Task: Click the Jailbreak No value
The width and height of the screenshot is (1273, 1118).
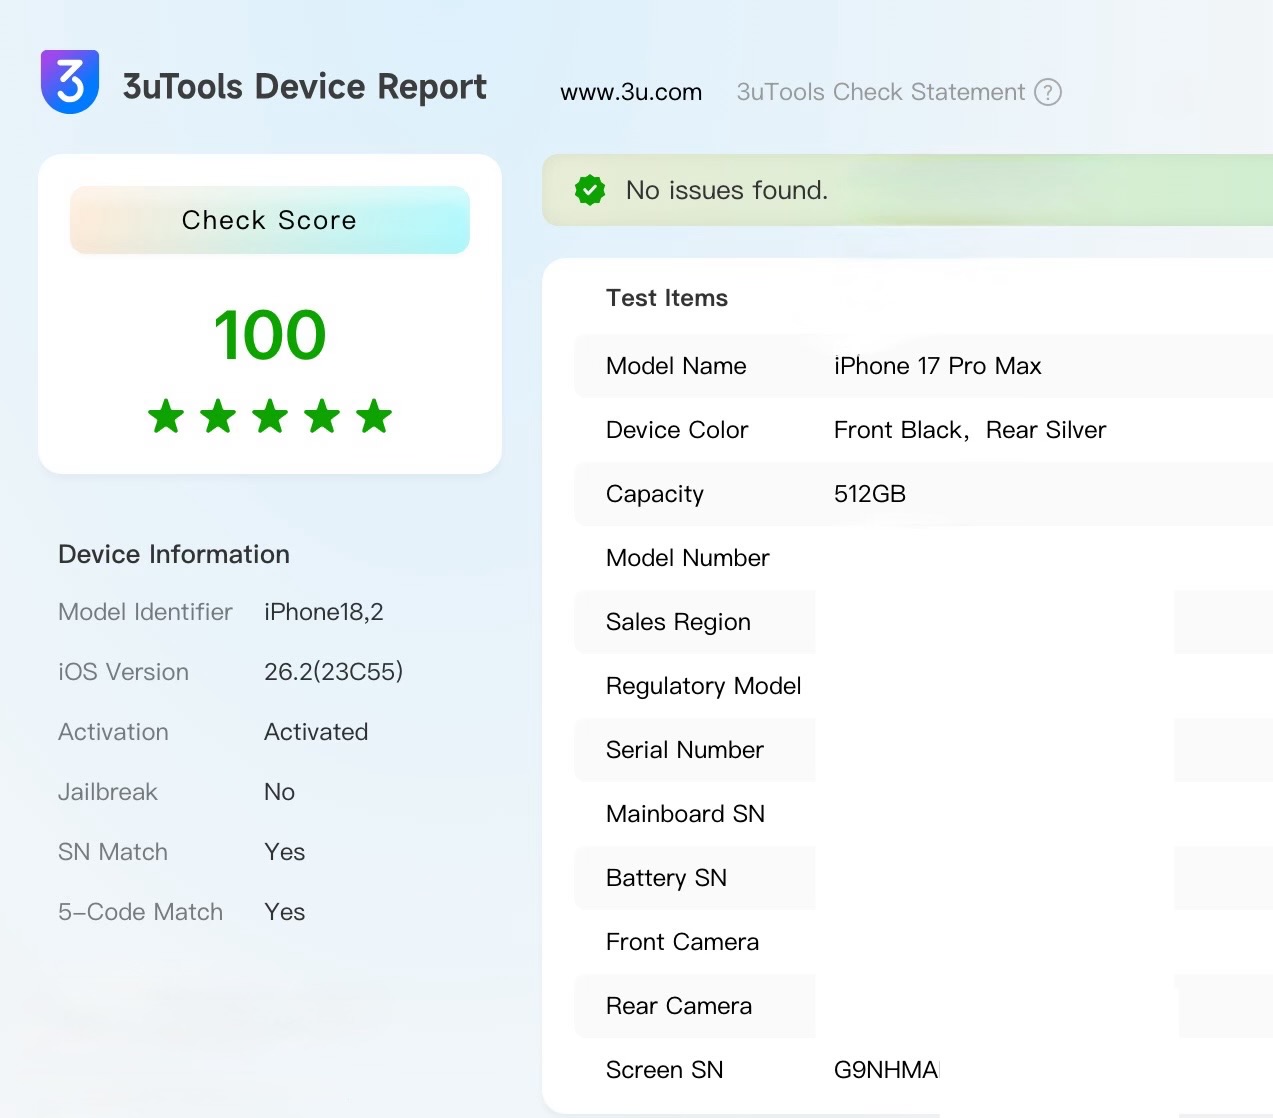Action: click(279, 792)
